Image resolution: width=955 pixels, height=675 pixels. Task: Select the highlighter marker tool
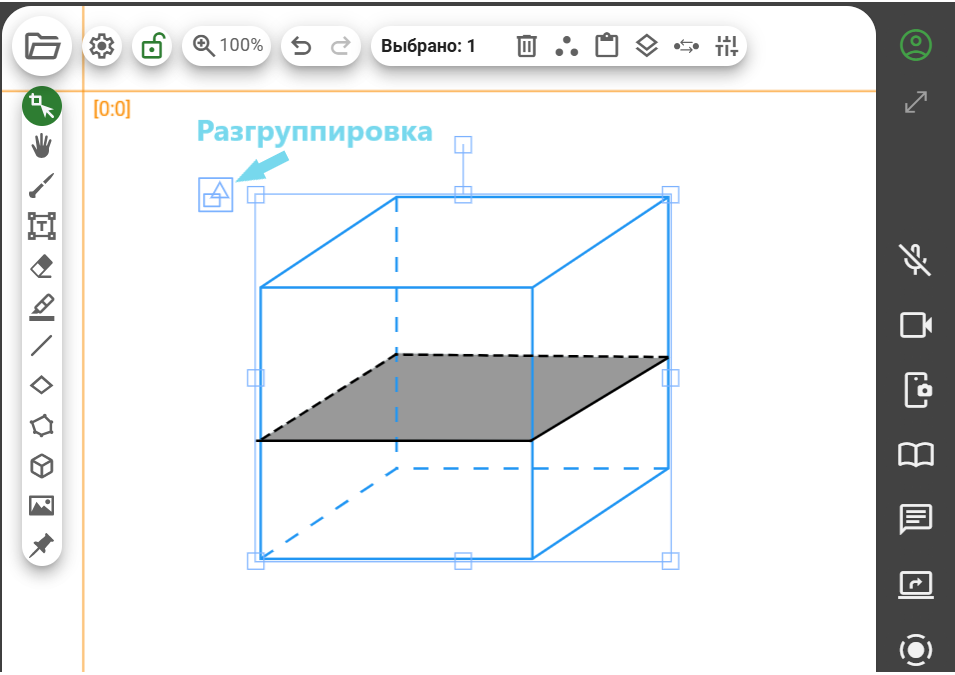pyautogui.click(x=41, y=306)
